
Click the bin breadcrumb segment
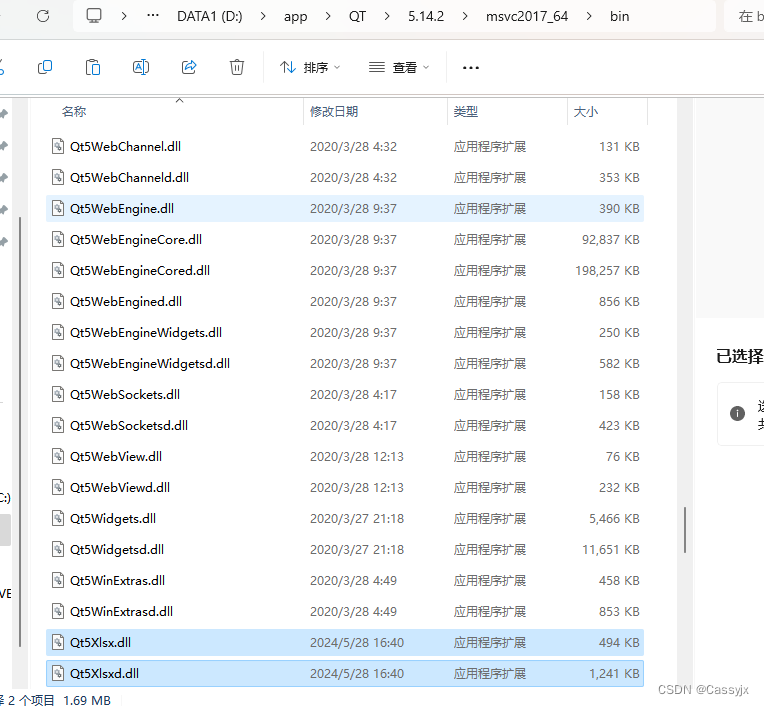[x=619, y=16]
